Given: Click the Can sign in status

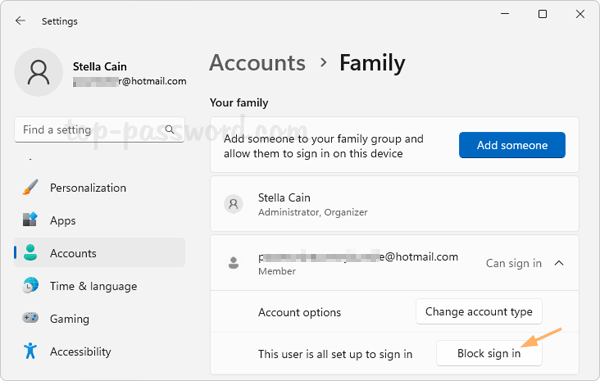Looking at the screenshot, I should (x=514, y=263).
